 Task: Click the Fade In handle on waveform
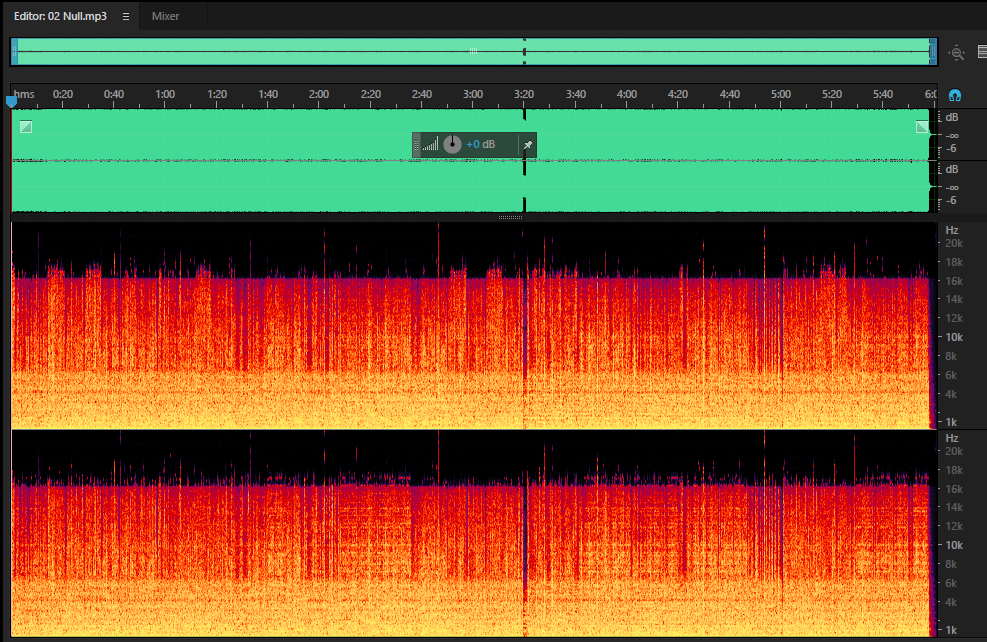pyautogui.click(x=26, y=127)
